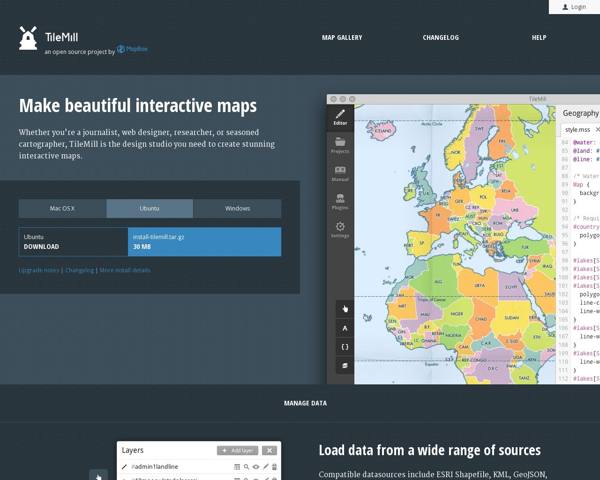
Task: Select the pointer hand tool icon
Action: (x=344, y=309)
